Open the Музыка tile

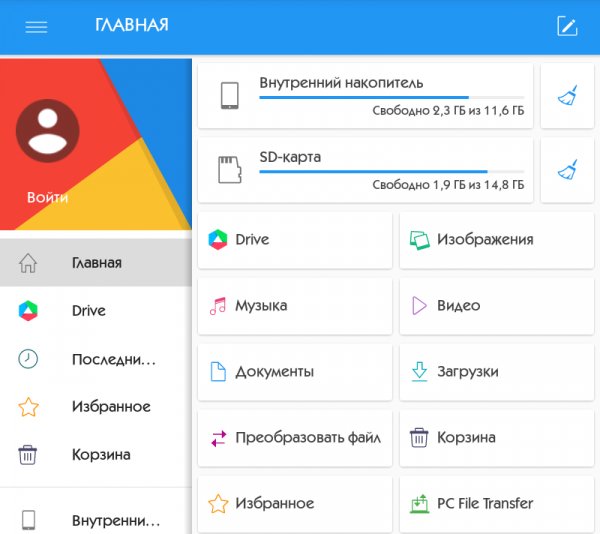point(295,306)
